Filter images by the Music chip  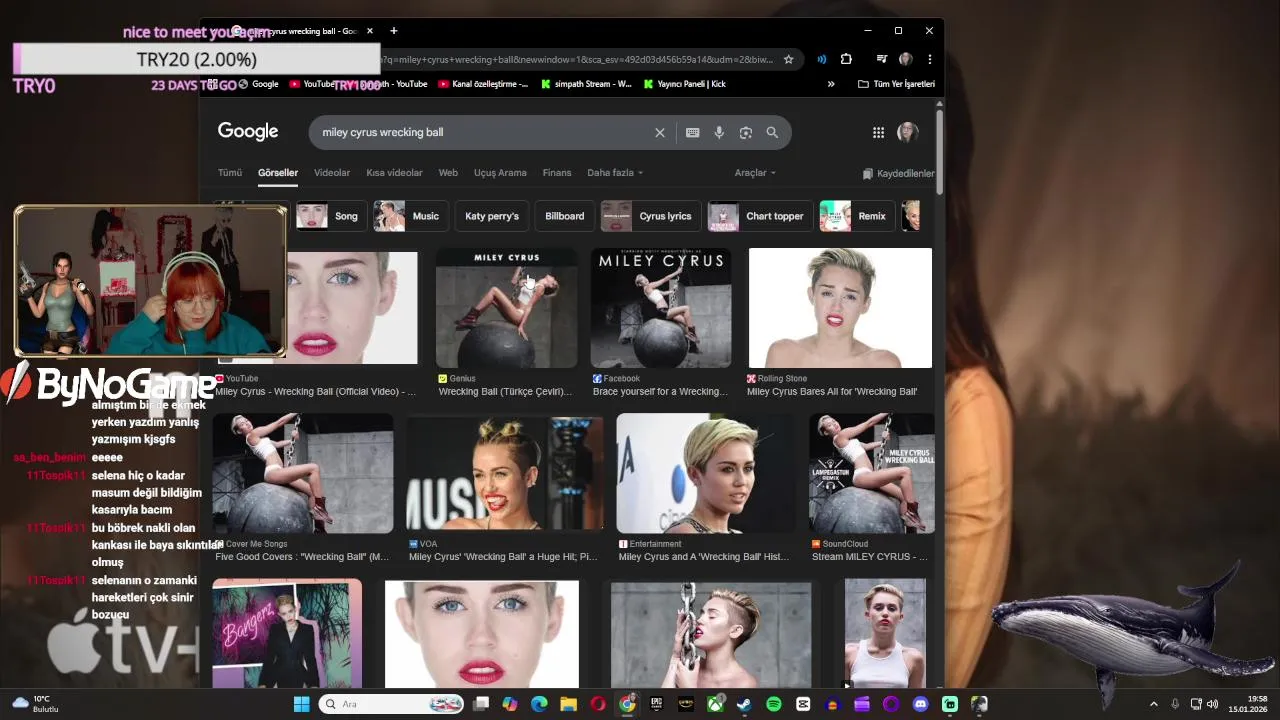(x=410, y=216)
